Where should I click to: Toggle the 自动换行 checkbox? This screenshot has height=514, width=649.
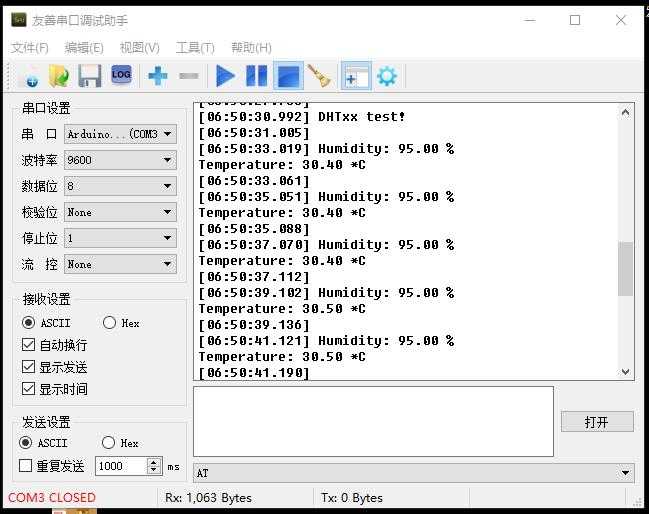(x=28, y=345)
